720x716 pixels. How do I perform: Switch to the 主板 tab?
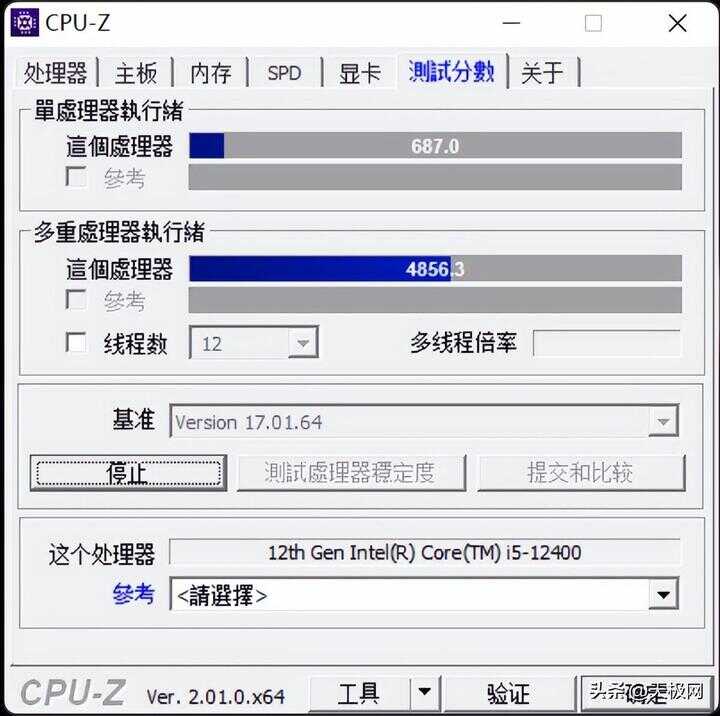tap(136, 73)
